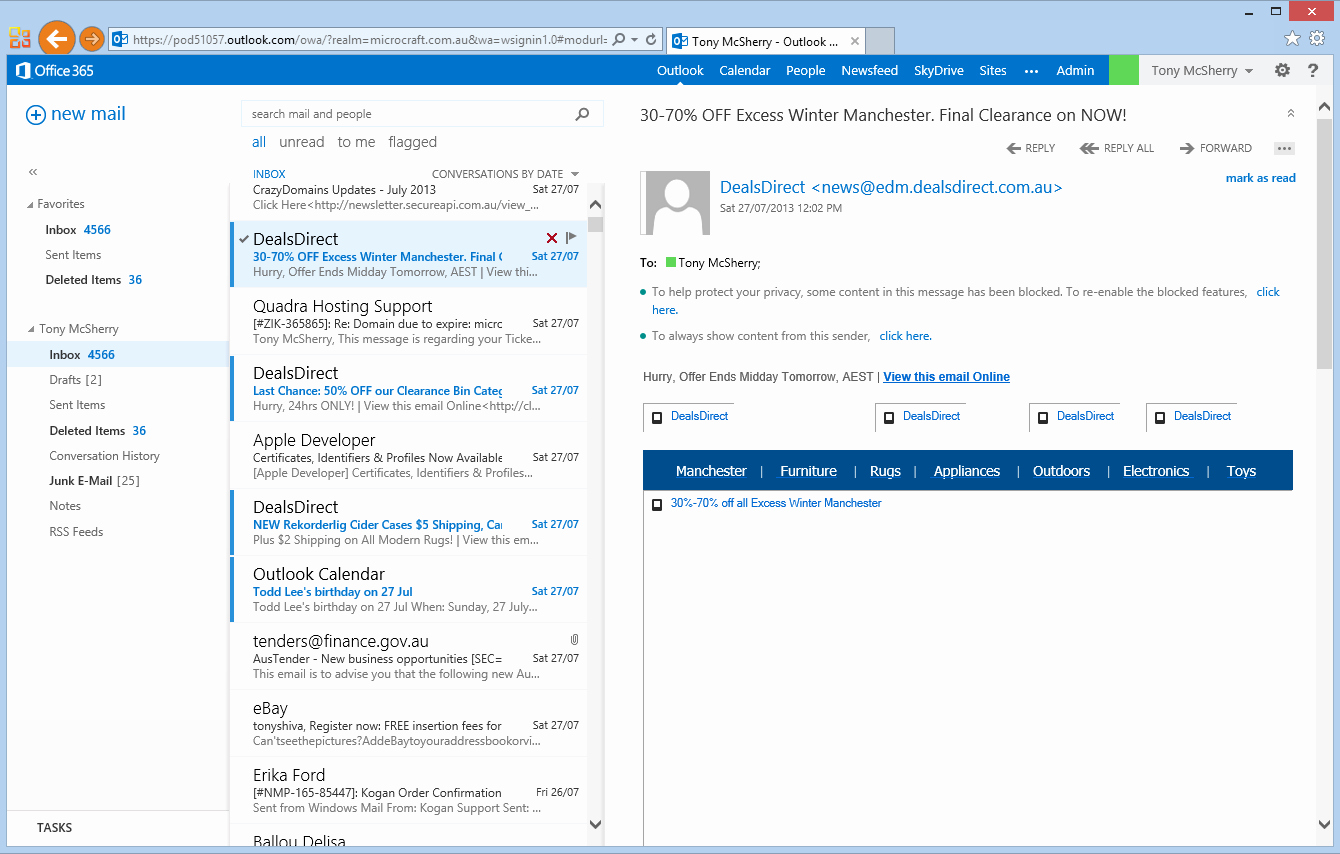Click green presence indicator next to recipient
Viewport: 1340px width, 854px height.
pyautogui.click(x=671, y=262)
